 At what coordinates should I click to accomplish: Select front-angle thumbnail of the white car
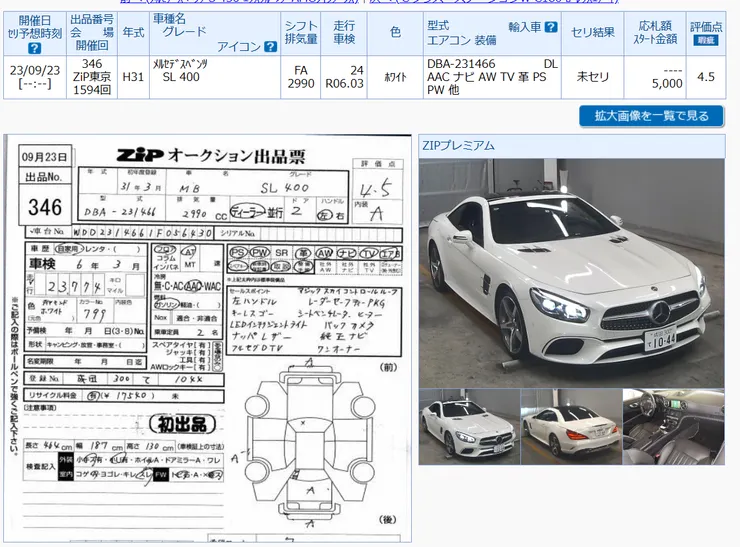(469, 427)
